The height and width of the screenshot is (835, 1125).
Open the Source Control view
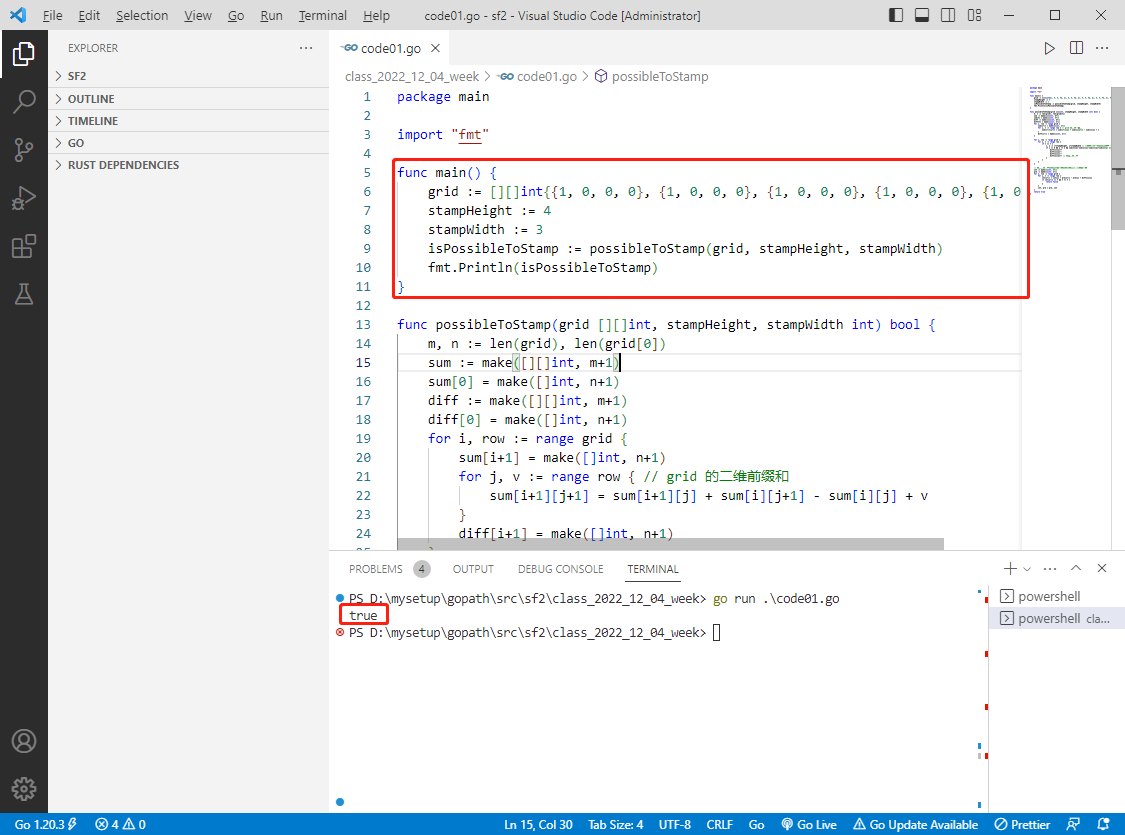(x=24, y=149)
